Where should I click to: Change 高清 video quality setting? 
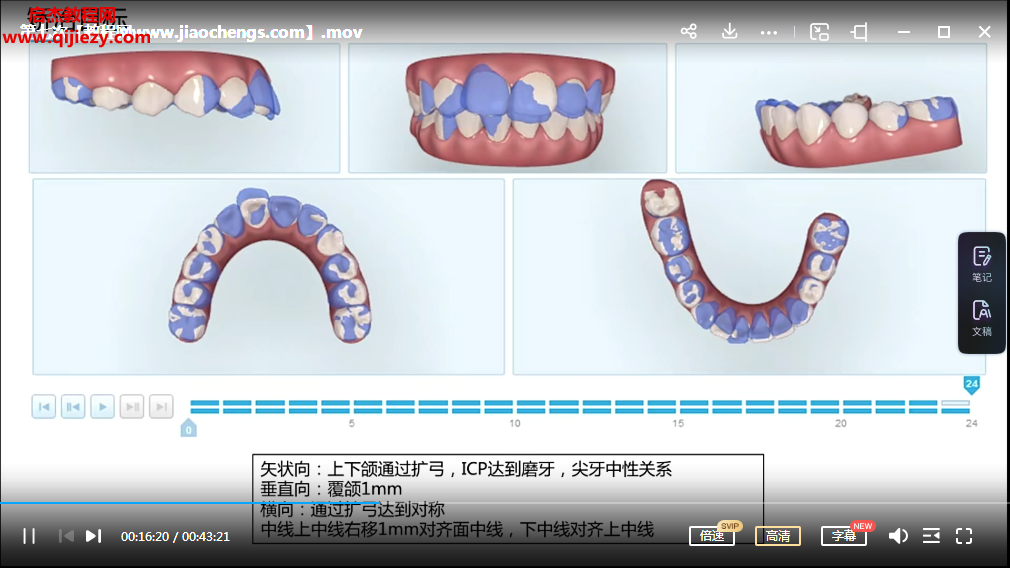(x=778, y=536)
